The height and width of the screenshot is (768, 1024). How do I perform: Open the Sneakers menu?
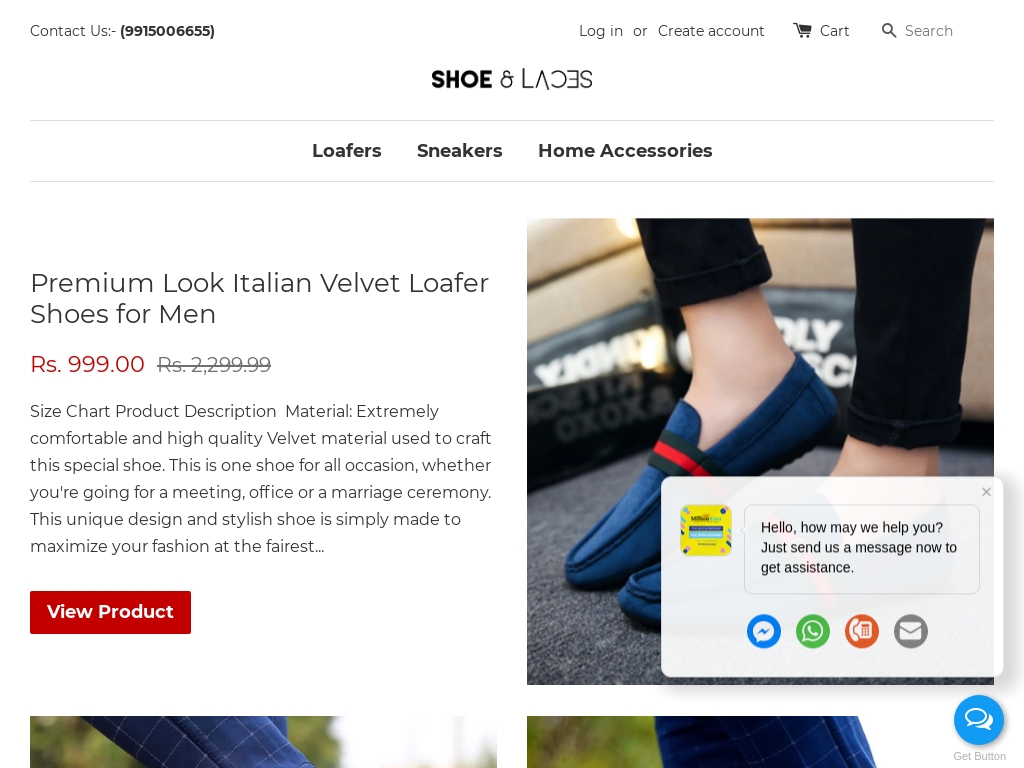coord(459,151)
